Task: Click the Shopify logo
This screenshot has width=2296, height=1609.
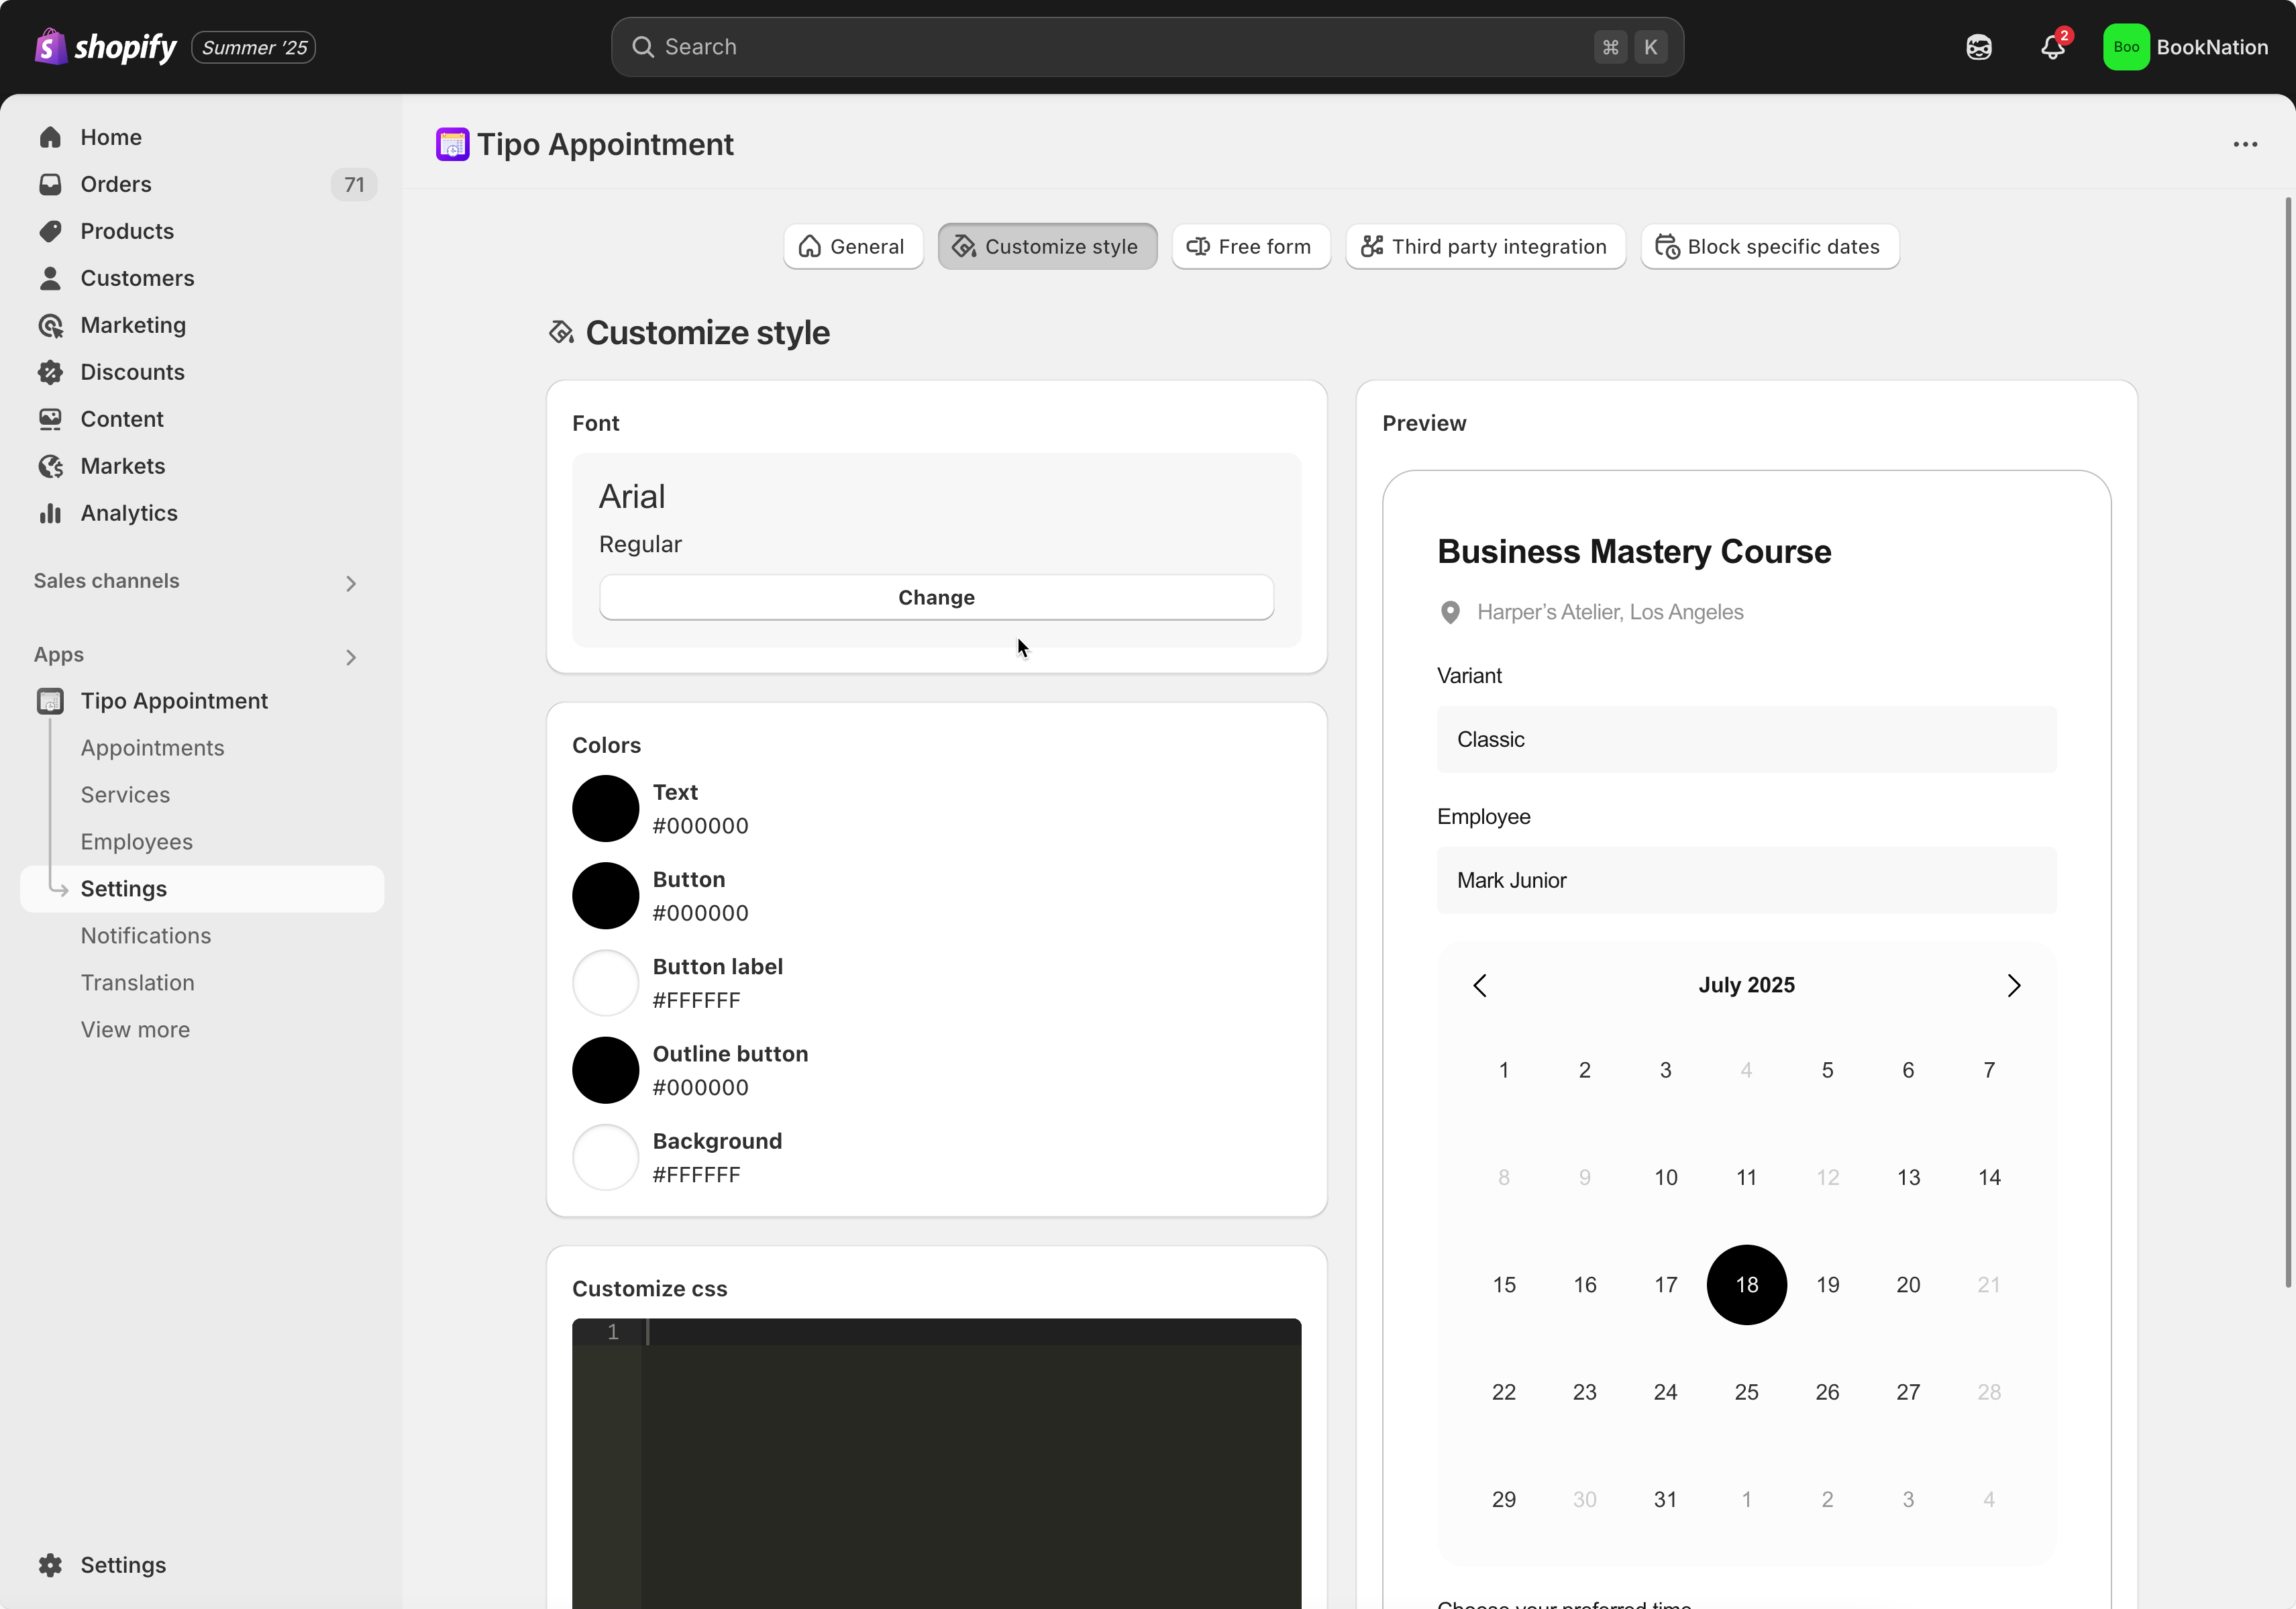Action: 105,47
